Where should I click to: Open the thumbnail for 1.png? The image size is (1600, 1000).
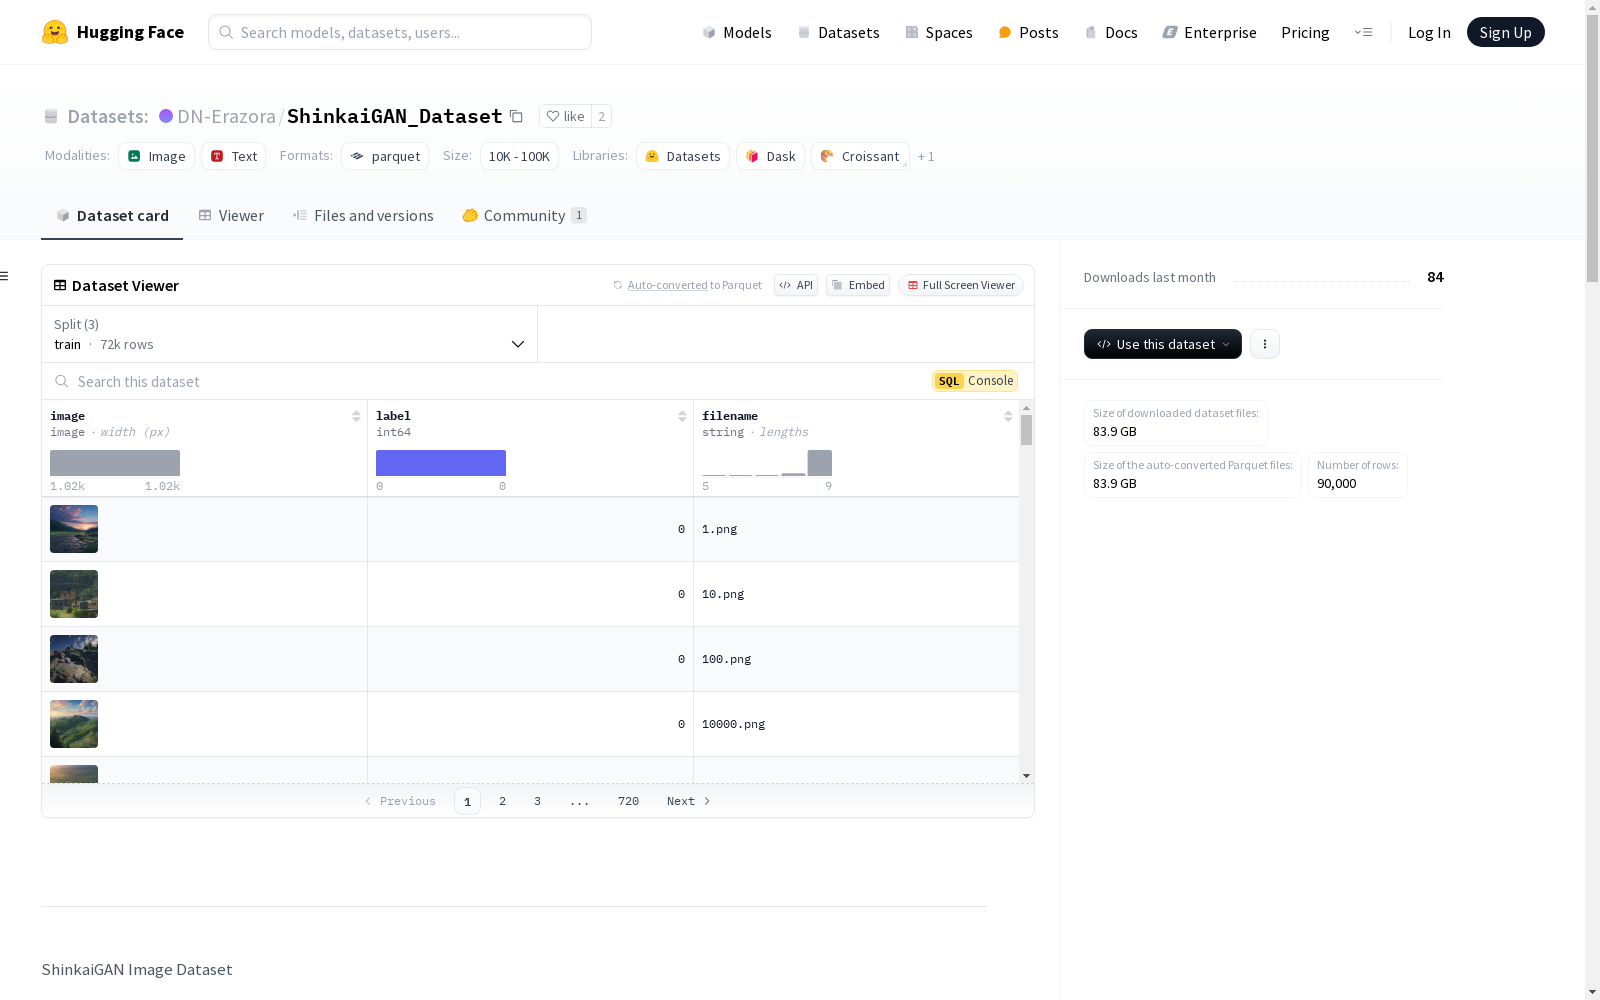pyautogui.click(x=74, y=529)
